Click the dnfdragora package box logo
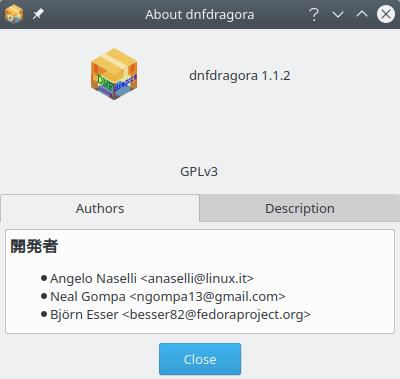Viewport: 400px width, 379px height. tap(114, 74)
